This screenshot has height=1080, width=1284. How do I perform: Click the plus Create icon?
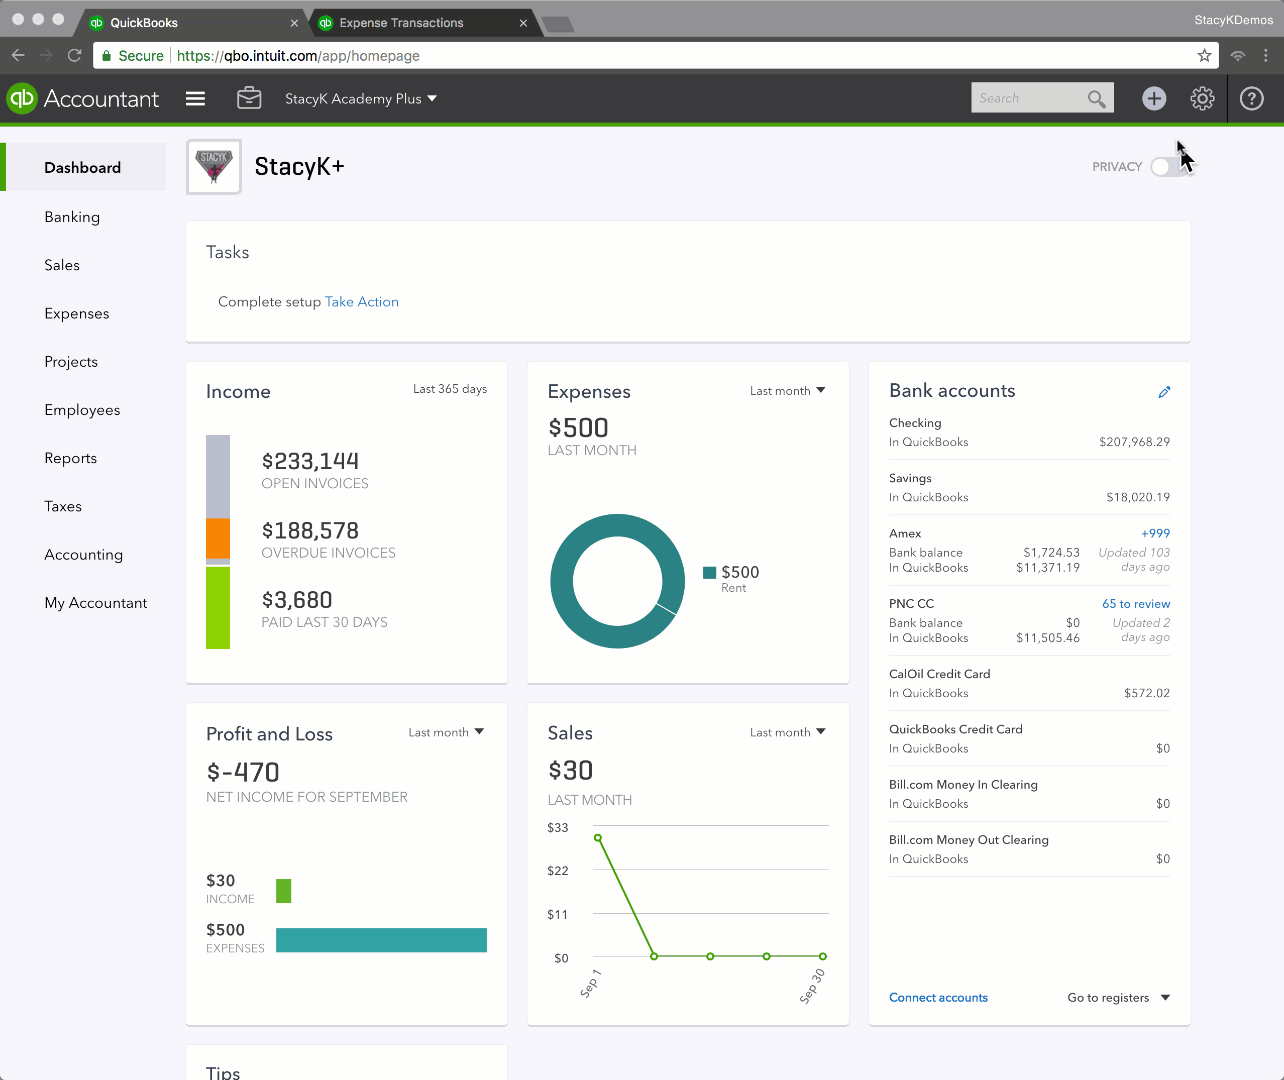(1154, 98)
